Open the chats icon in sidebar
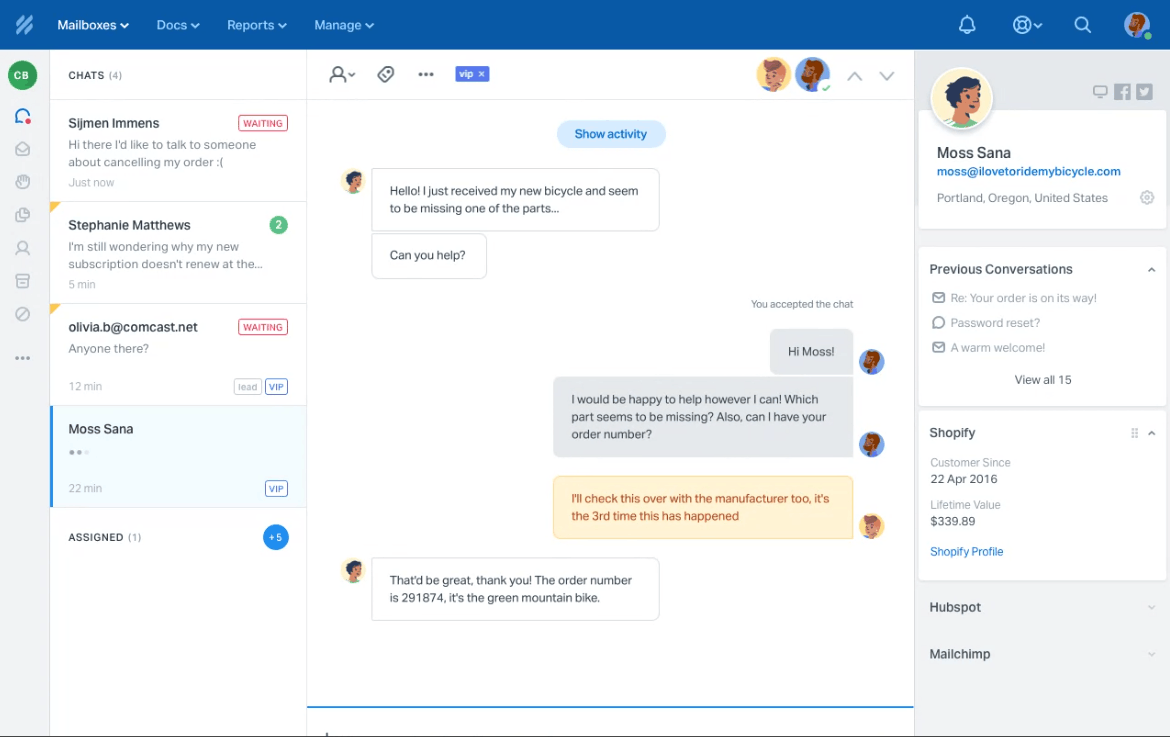 (22, 116)
